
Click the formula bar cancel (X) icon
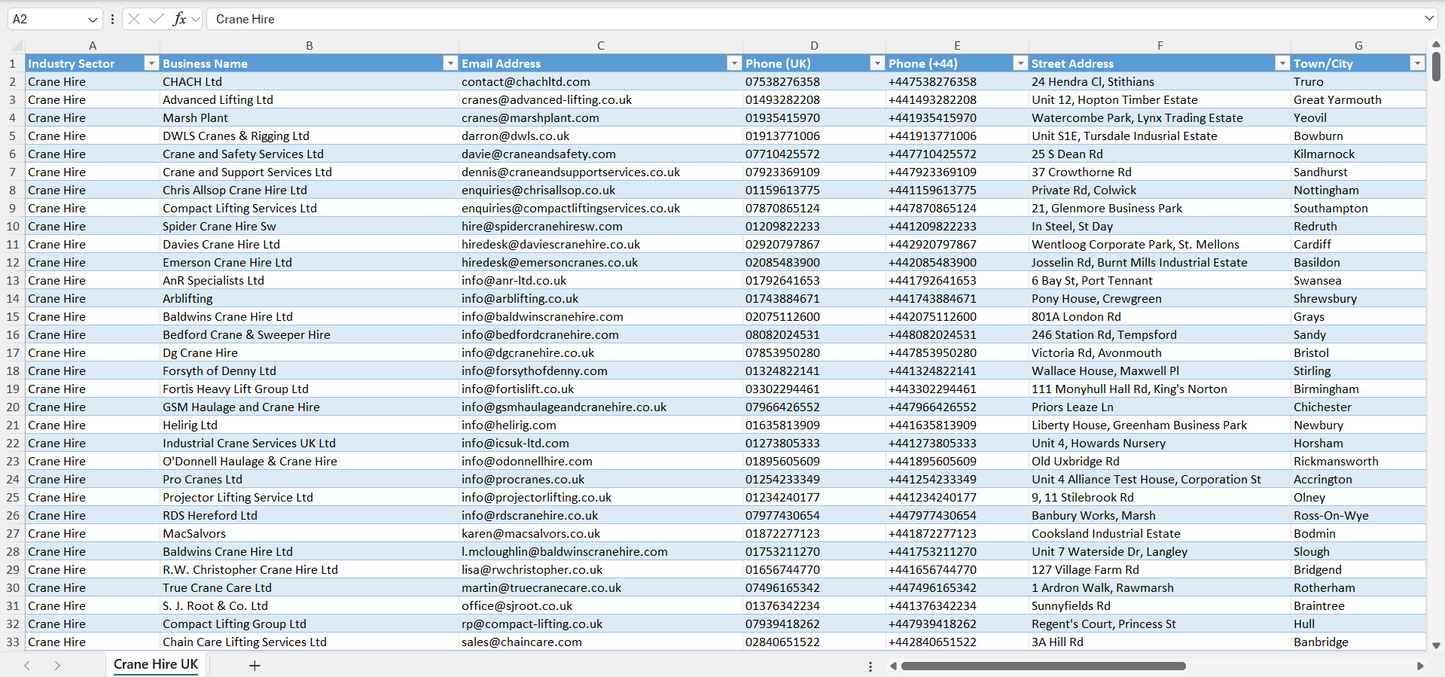point(134,19)
